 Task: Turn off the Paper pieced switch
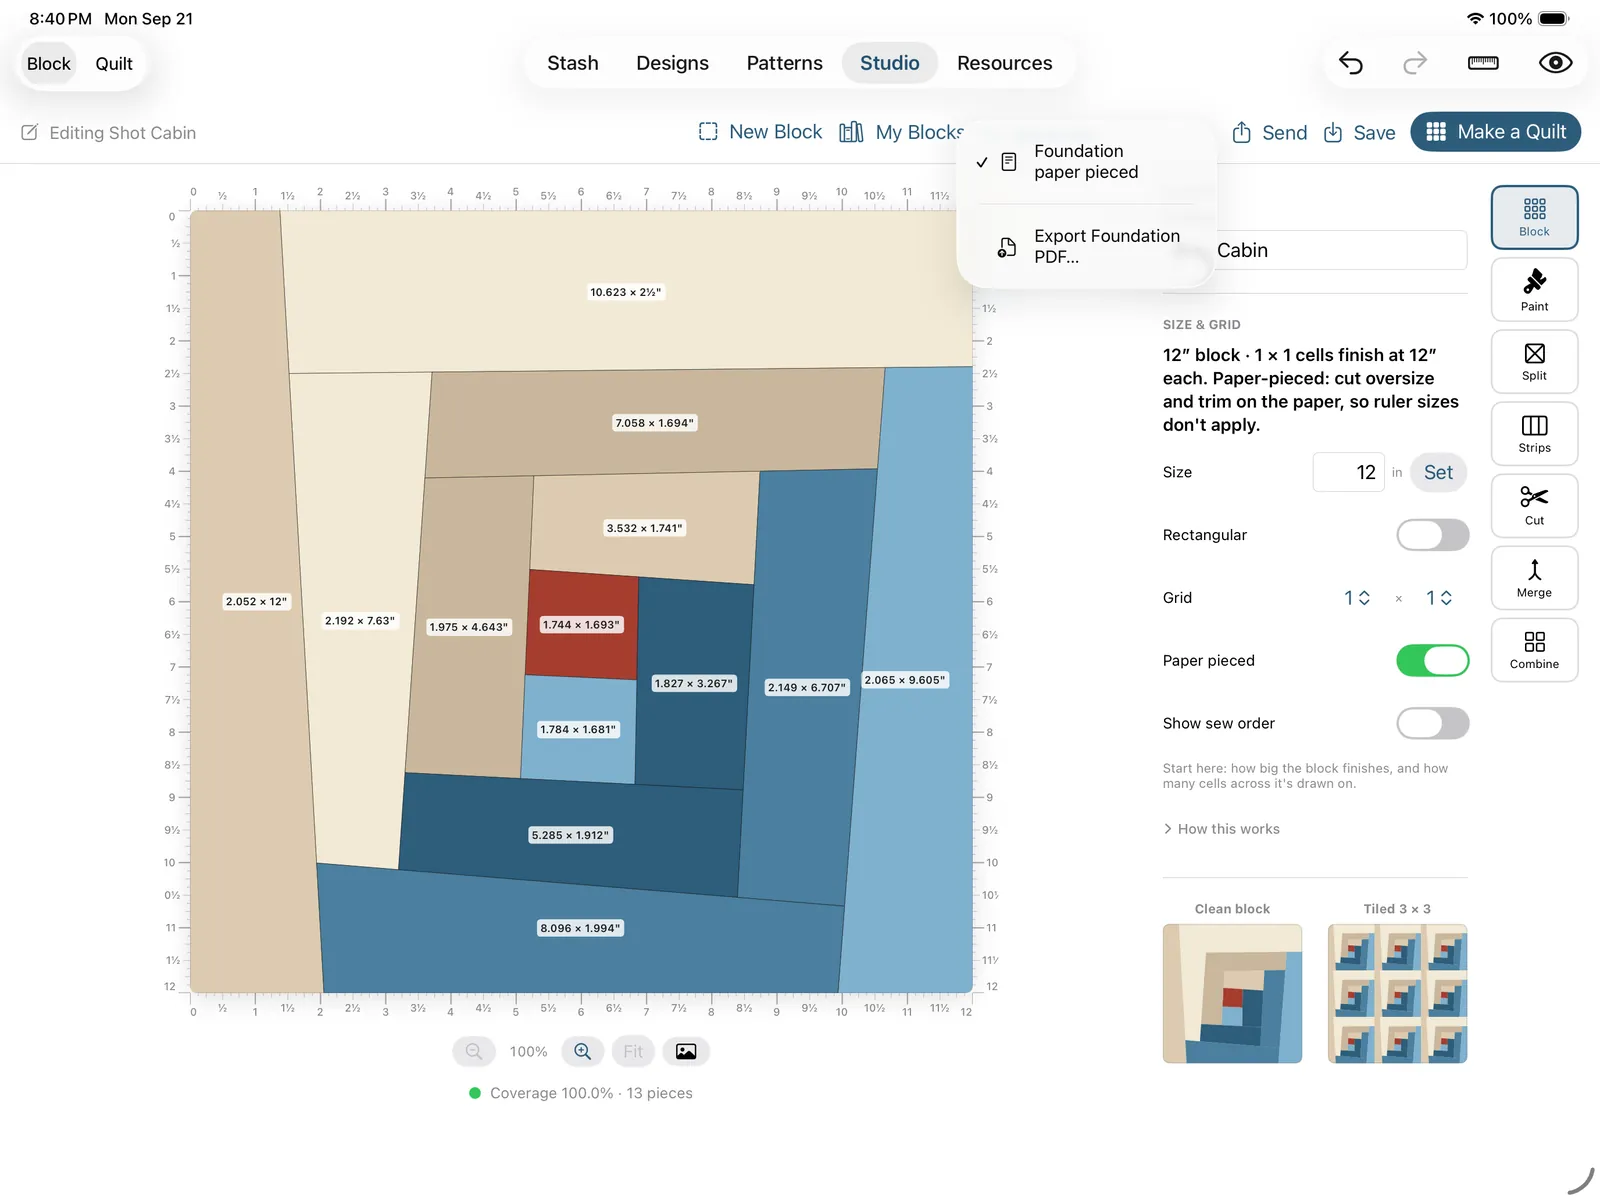(1432, 660)
